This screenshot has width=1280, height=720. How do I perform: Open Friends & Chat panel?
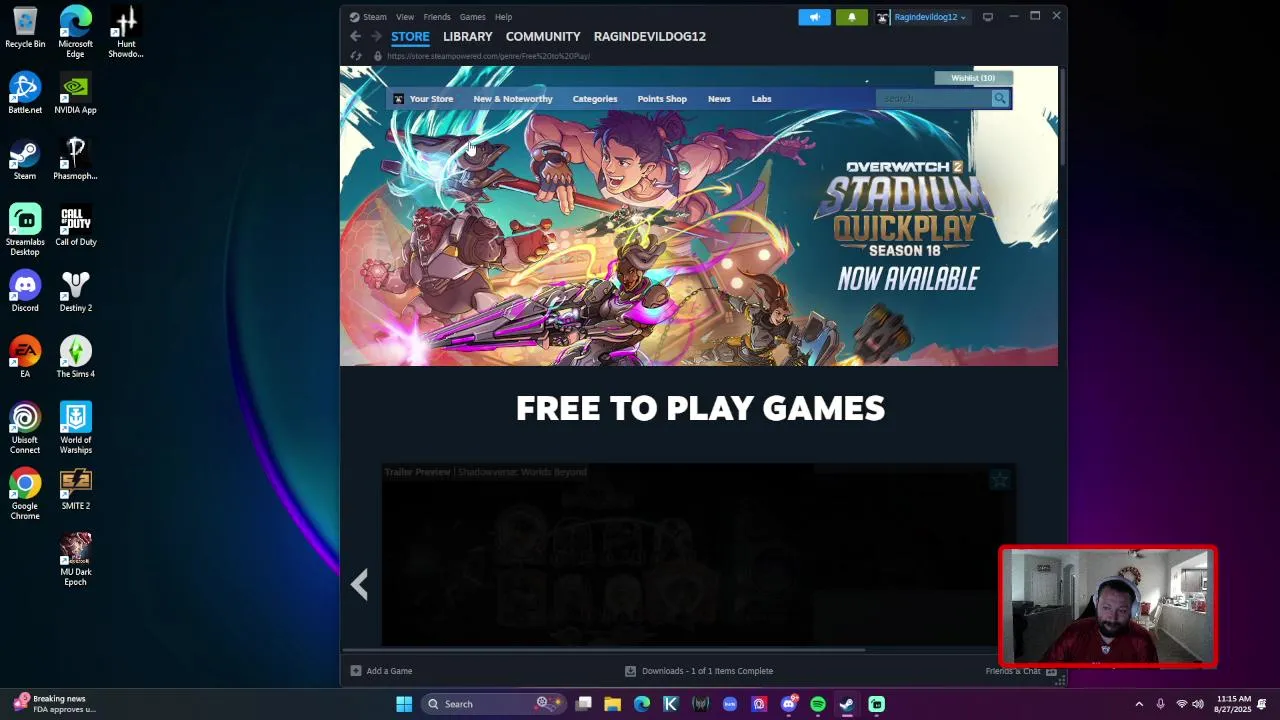1021,671
